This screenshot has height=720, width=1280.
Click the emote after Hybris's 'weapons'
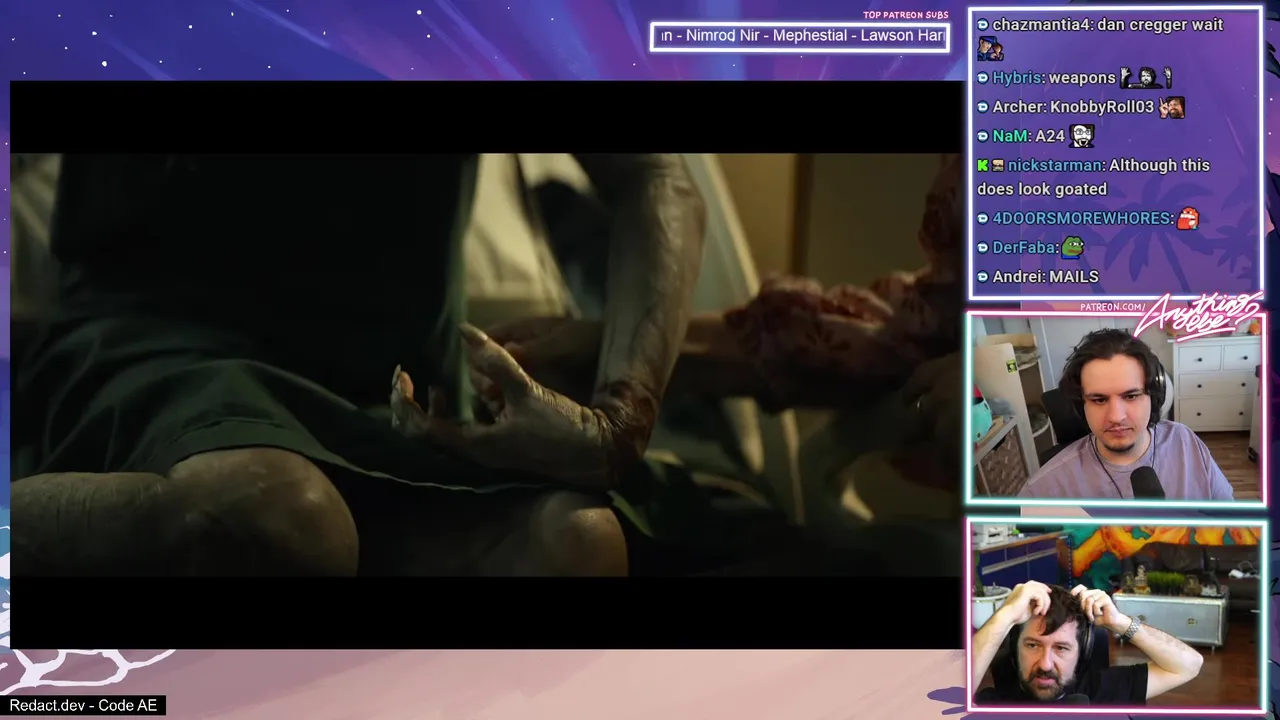[x=1146, y=77]
